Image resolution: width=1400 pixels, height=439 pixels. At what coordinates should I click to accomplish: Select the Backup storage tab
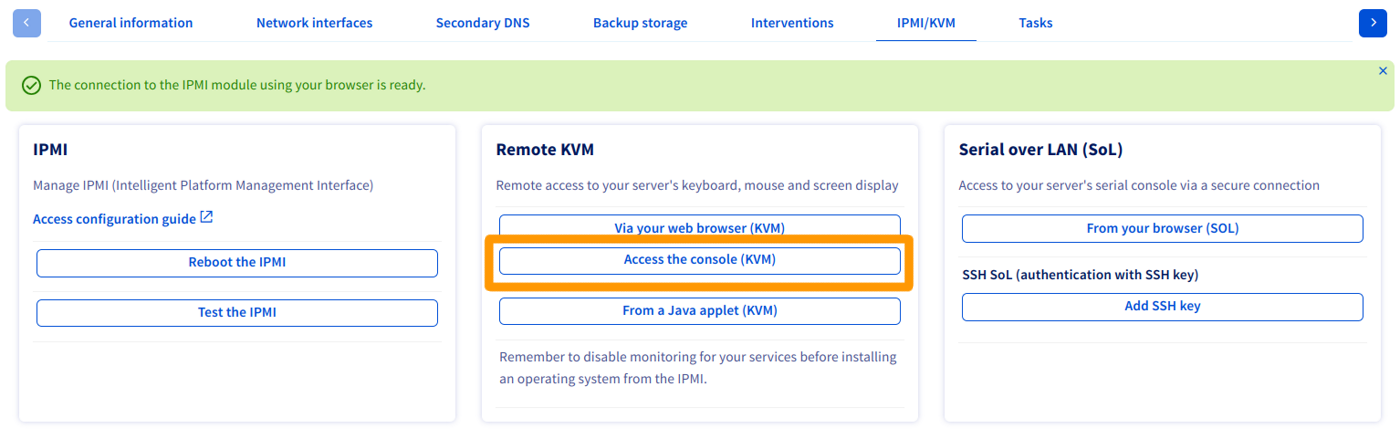(x=640, y=23)
